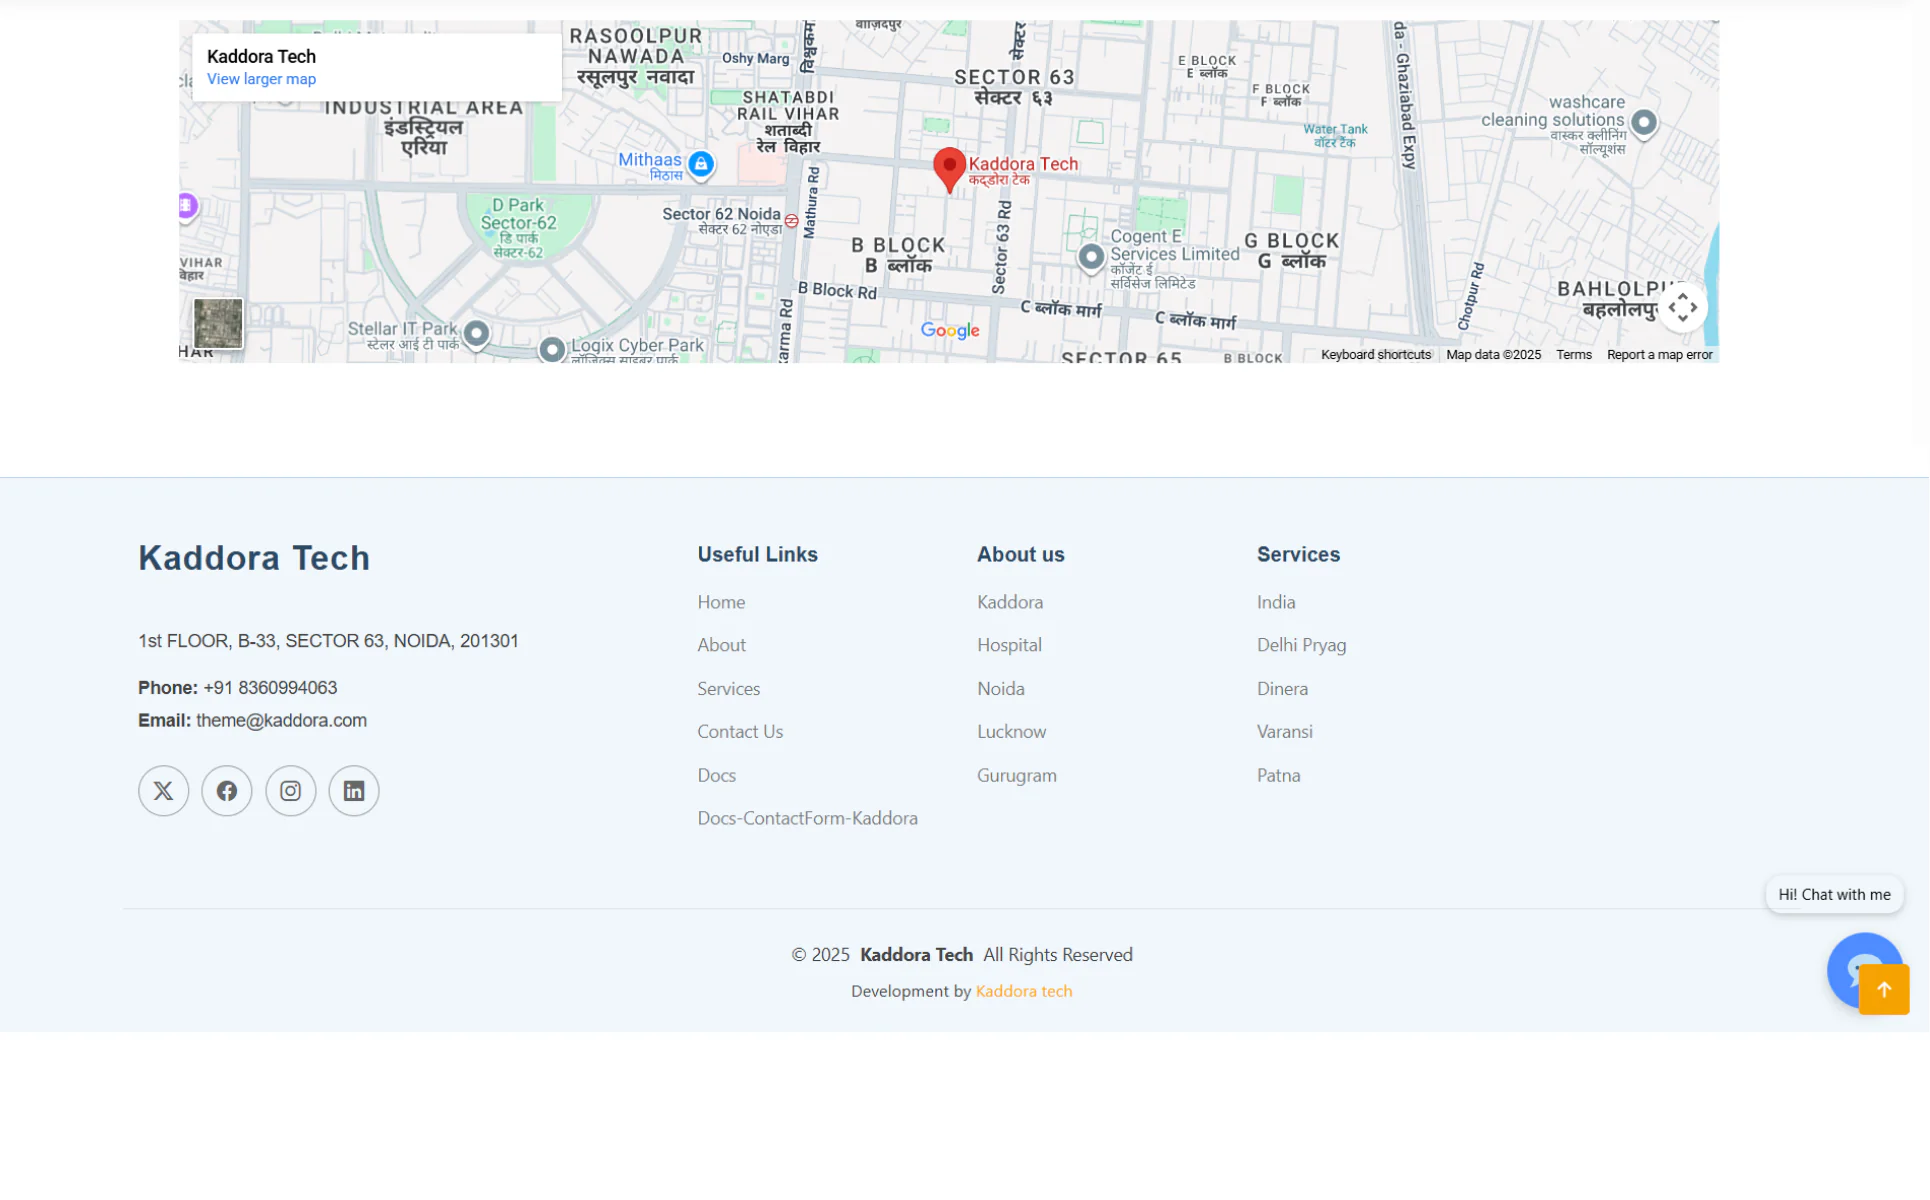Click Report a map error link
This screenshot has width=1930, height=1200.
tap(1659, 355)
